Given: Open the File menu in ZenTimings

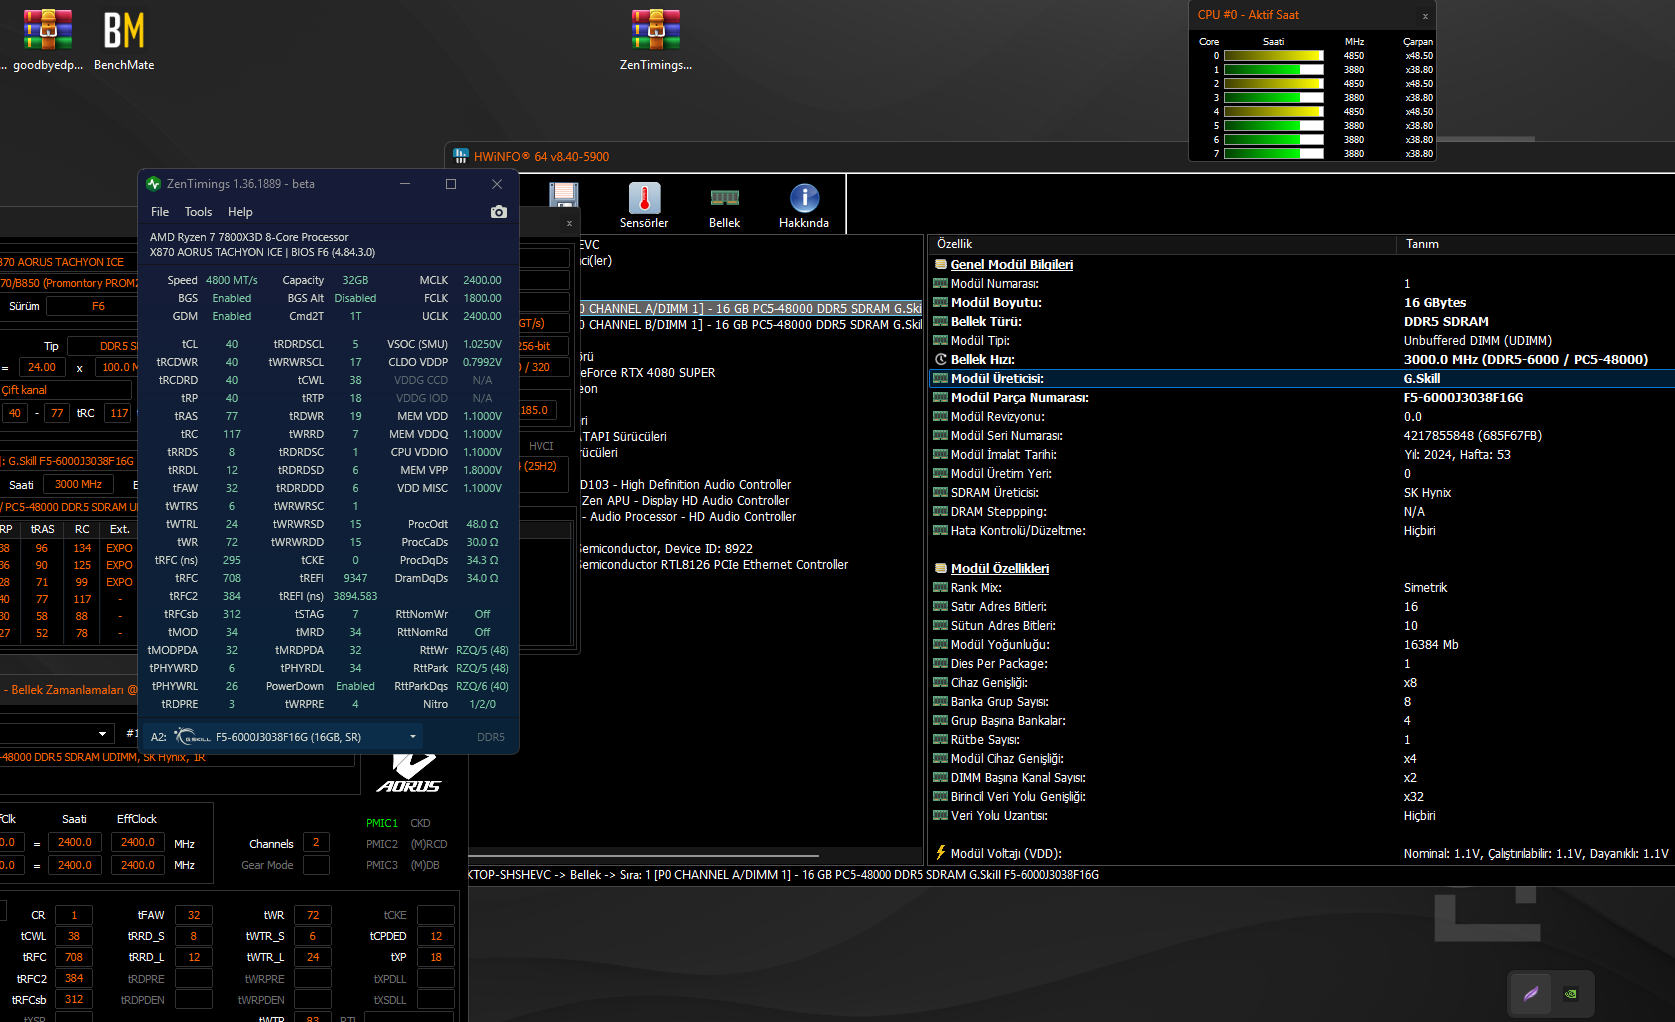Looking at the screenshot, I should tap(160, 212).
